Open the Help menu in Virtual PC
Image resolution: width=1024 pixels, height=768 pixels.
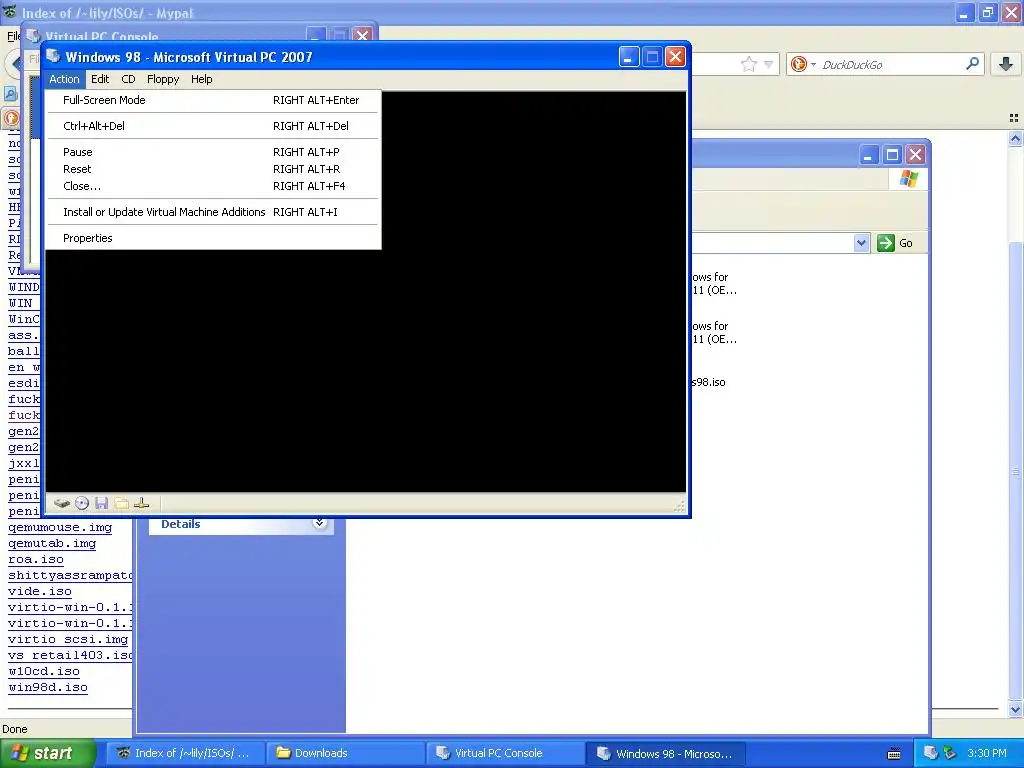pos(201,79)
